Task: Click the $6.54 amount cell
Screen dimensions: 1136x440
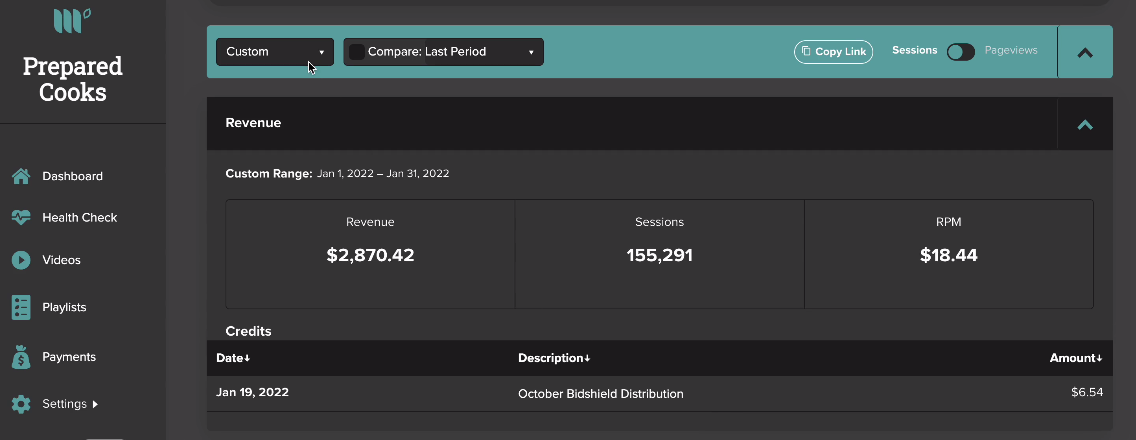Action: click(1087, 392)
